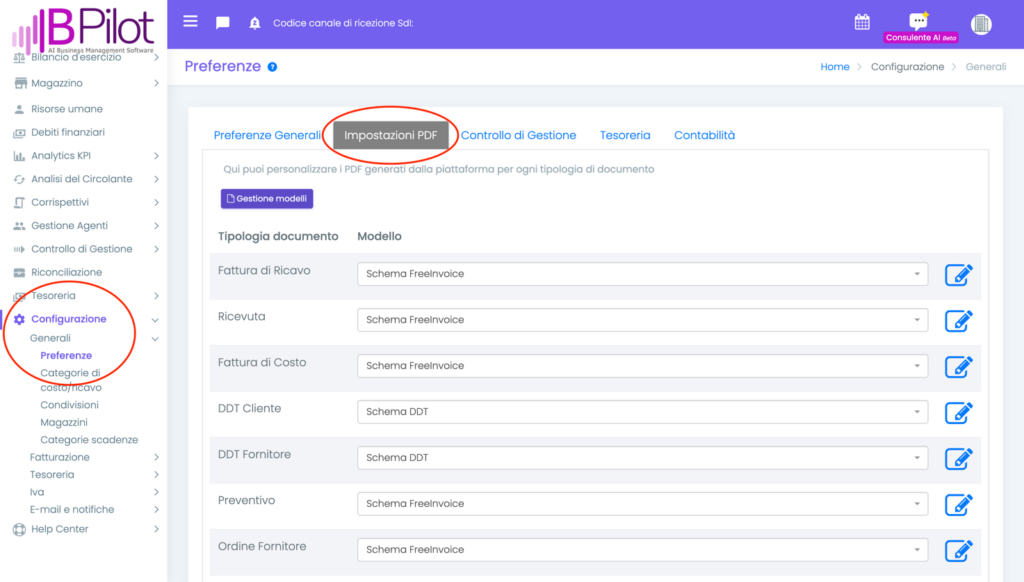The width and height of the screenshot is (1024, 582).
Task: Open the Consulente AI assistant
Action: 920,26
